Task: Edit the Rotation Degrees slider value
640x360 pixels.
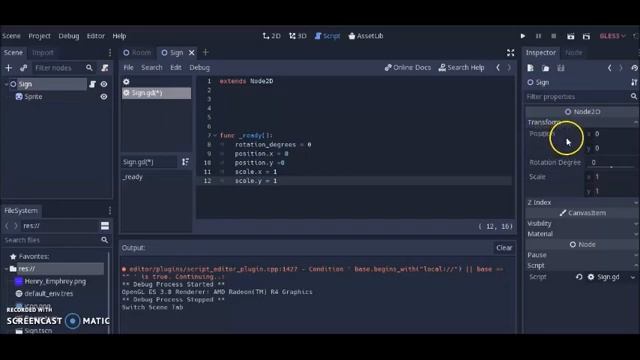Action: (x=611, y=162)
